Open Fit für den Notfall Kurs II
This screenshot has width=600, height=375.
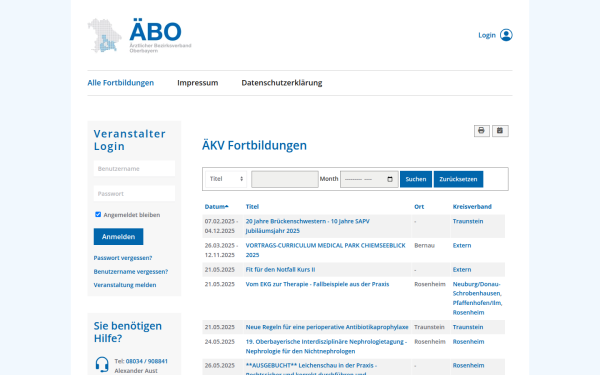tap(280, 269)
